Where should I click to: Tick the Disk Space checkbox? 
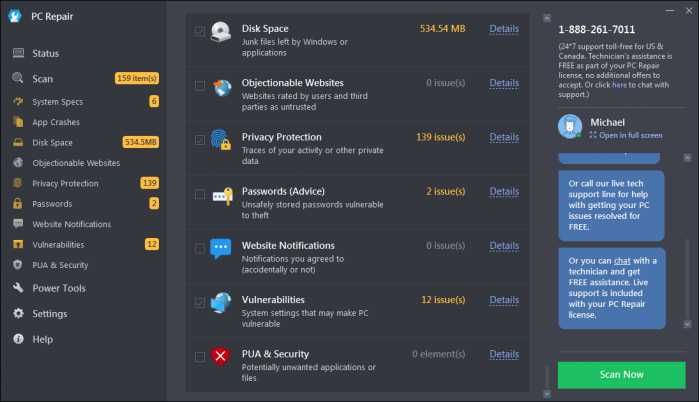pyautogui.click(x=200, y=31)
